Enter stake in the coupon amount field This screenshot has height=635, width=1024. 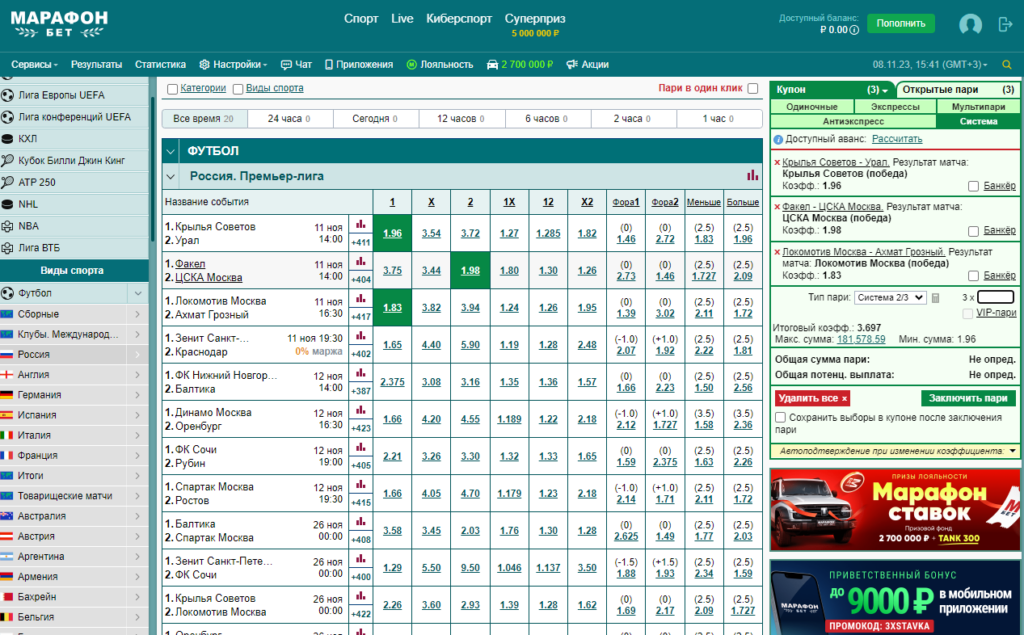click(x=995, y=297)
